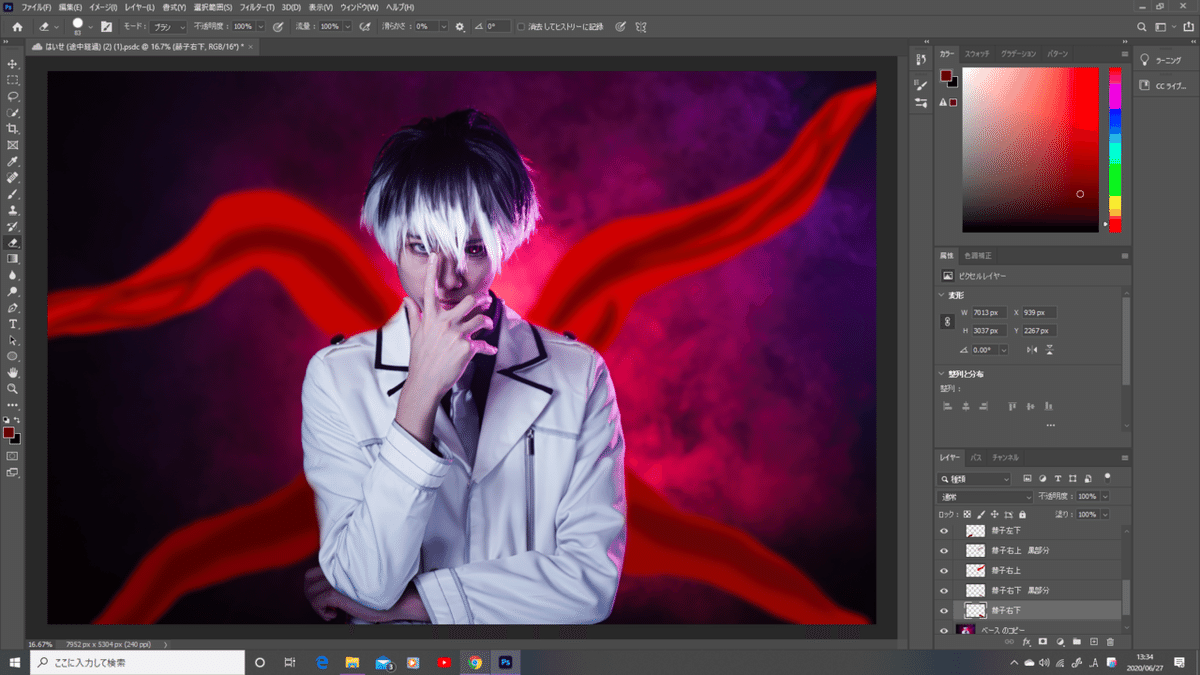Screen dimensions: 1200x675
Task: Open the 滑らかさ smoothing dropdown
Action: (x=442, y=26)
